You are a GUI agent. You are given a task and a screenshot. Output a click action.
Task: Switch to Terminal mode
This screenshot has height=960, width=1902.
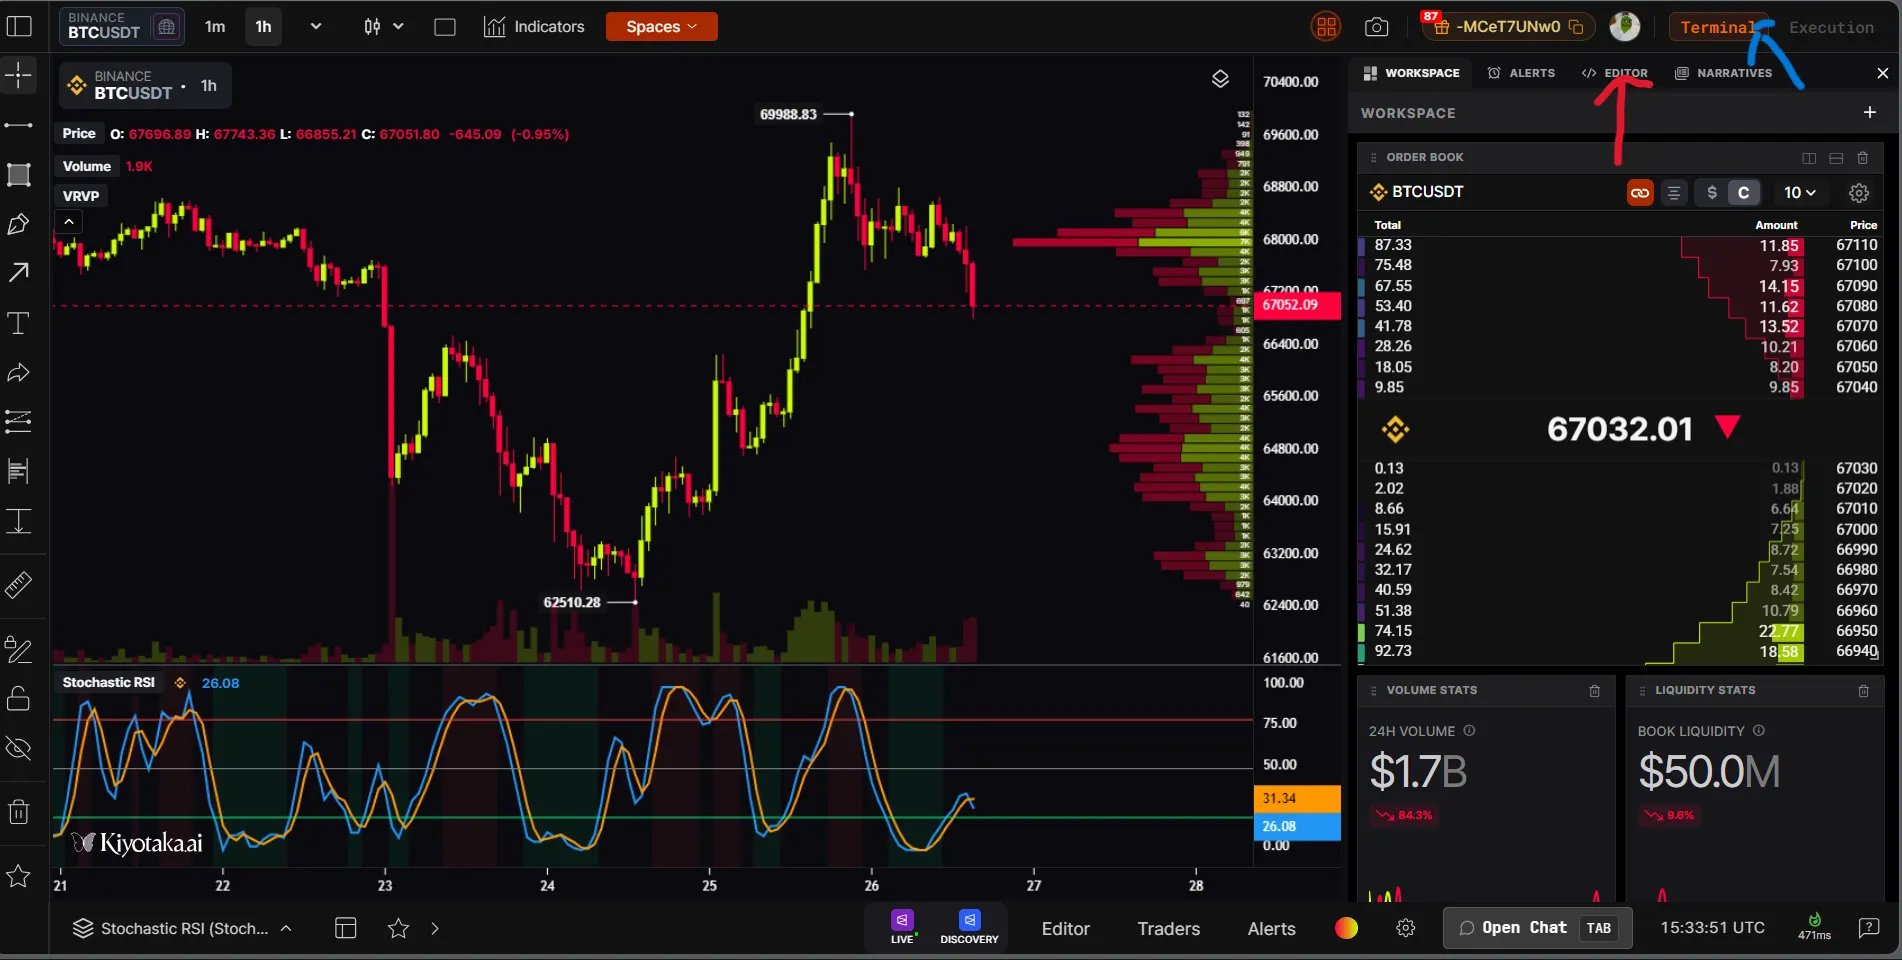pos(1718,27)
